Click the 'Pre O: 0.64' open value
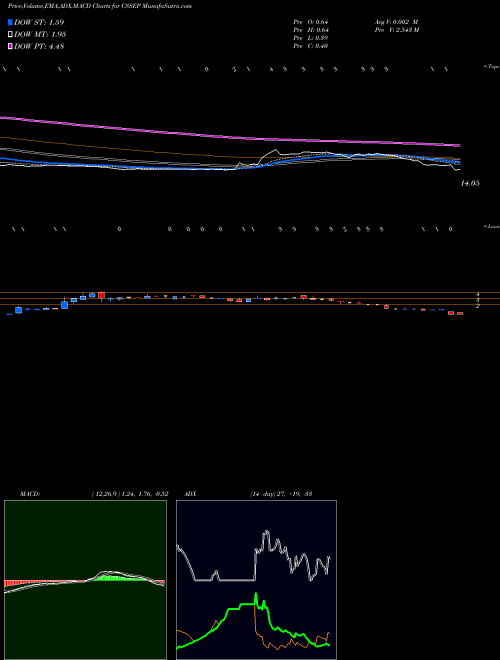The image size is (500, 660). pos(311,22)
